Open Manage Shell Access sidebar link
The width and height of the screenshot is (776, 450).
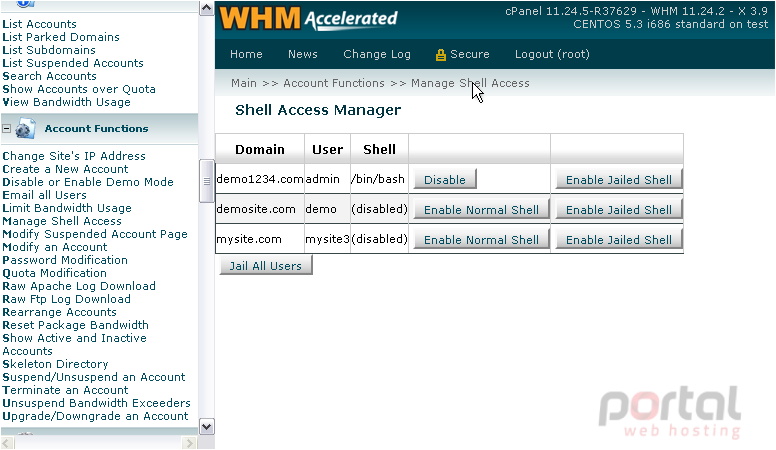pyautogui.click(x=62, y=221)
